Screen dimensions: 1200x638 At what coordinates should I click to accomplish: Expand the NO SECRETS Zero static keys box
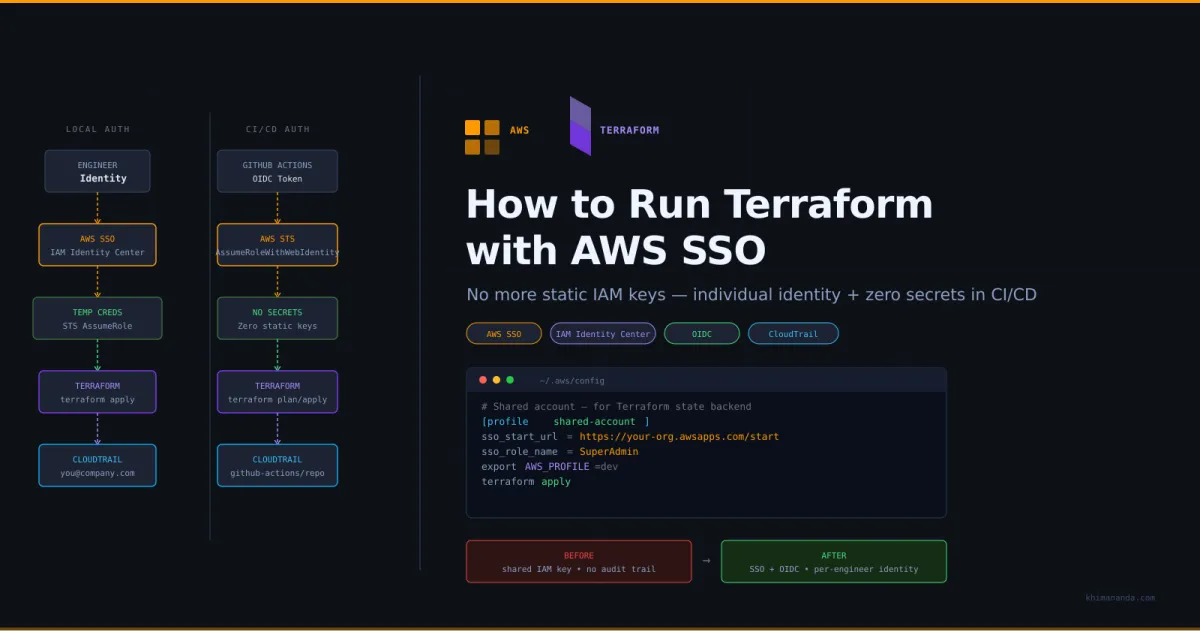[277, 317]
